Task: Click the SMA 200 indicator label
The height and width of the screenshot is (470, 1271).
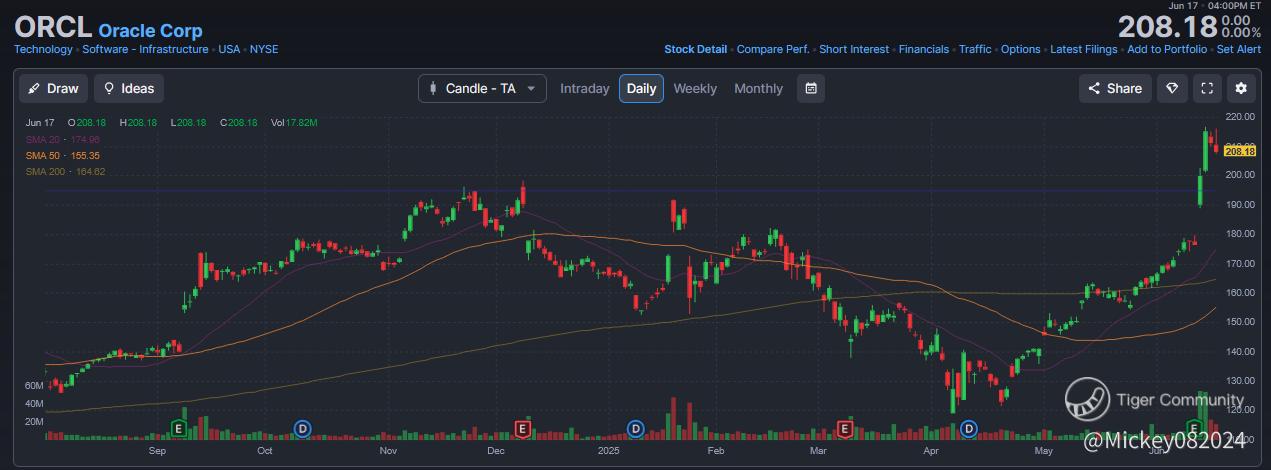Action: [x=66, y=172]
